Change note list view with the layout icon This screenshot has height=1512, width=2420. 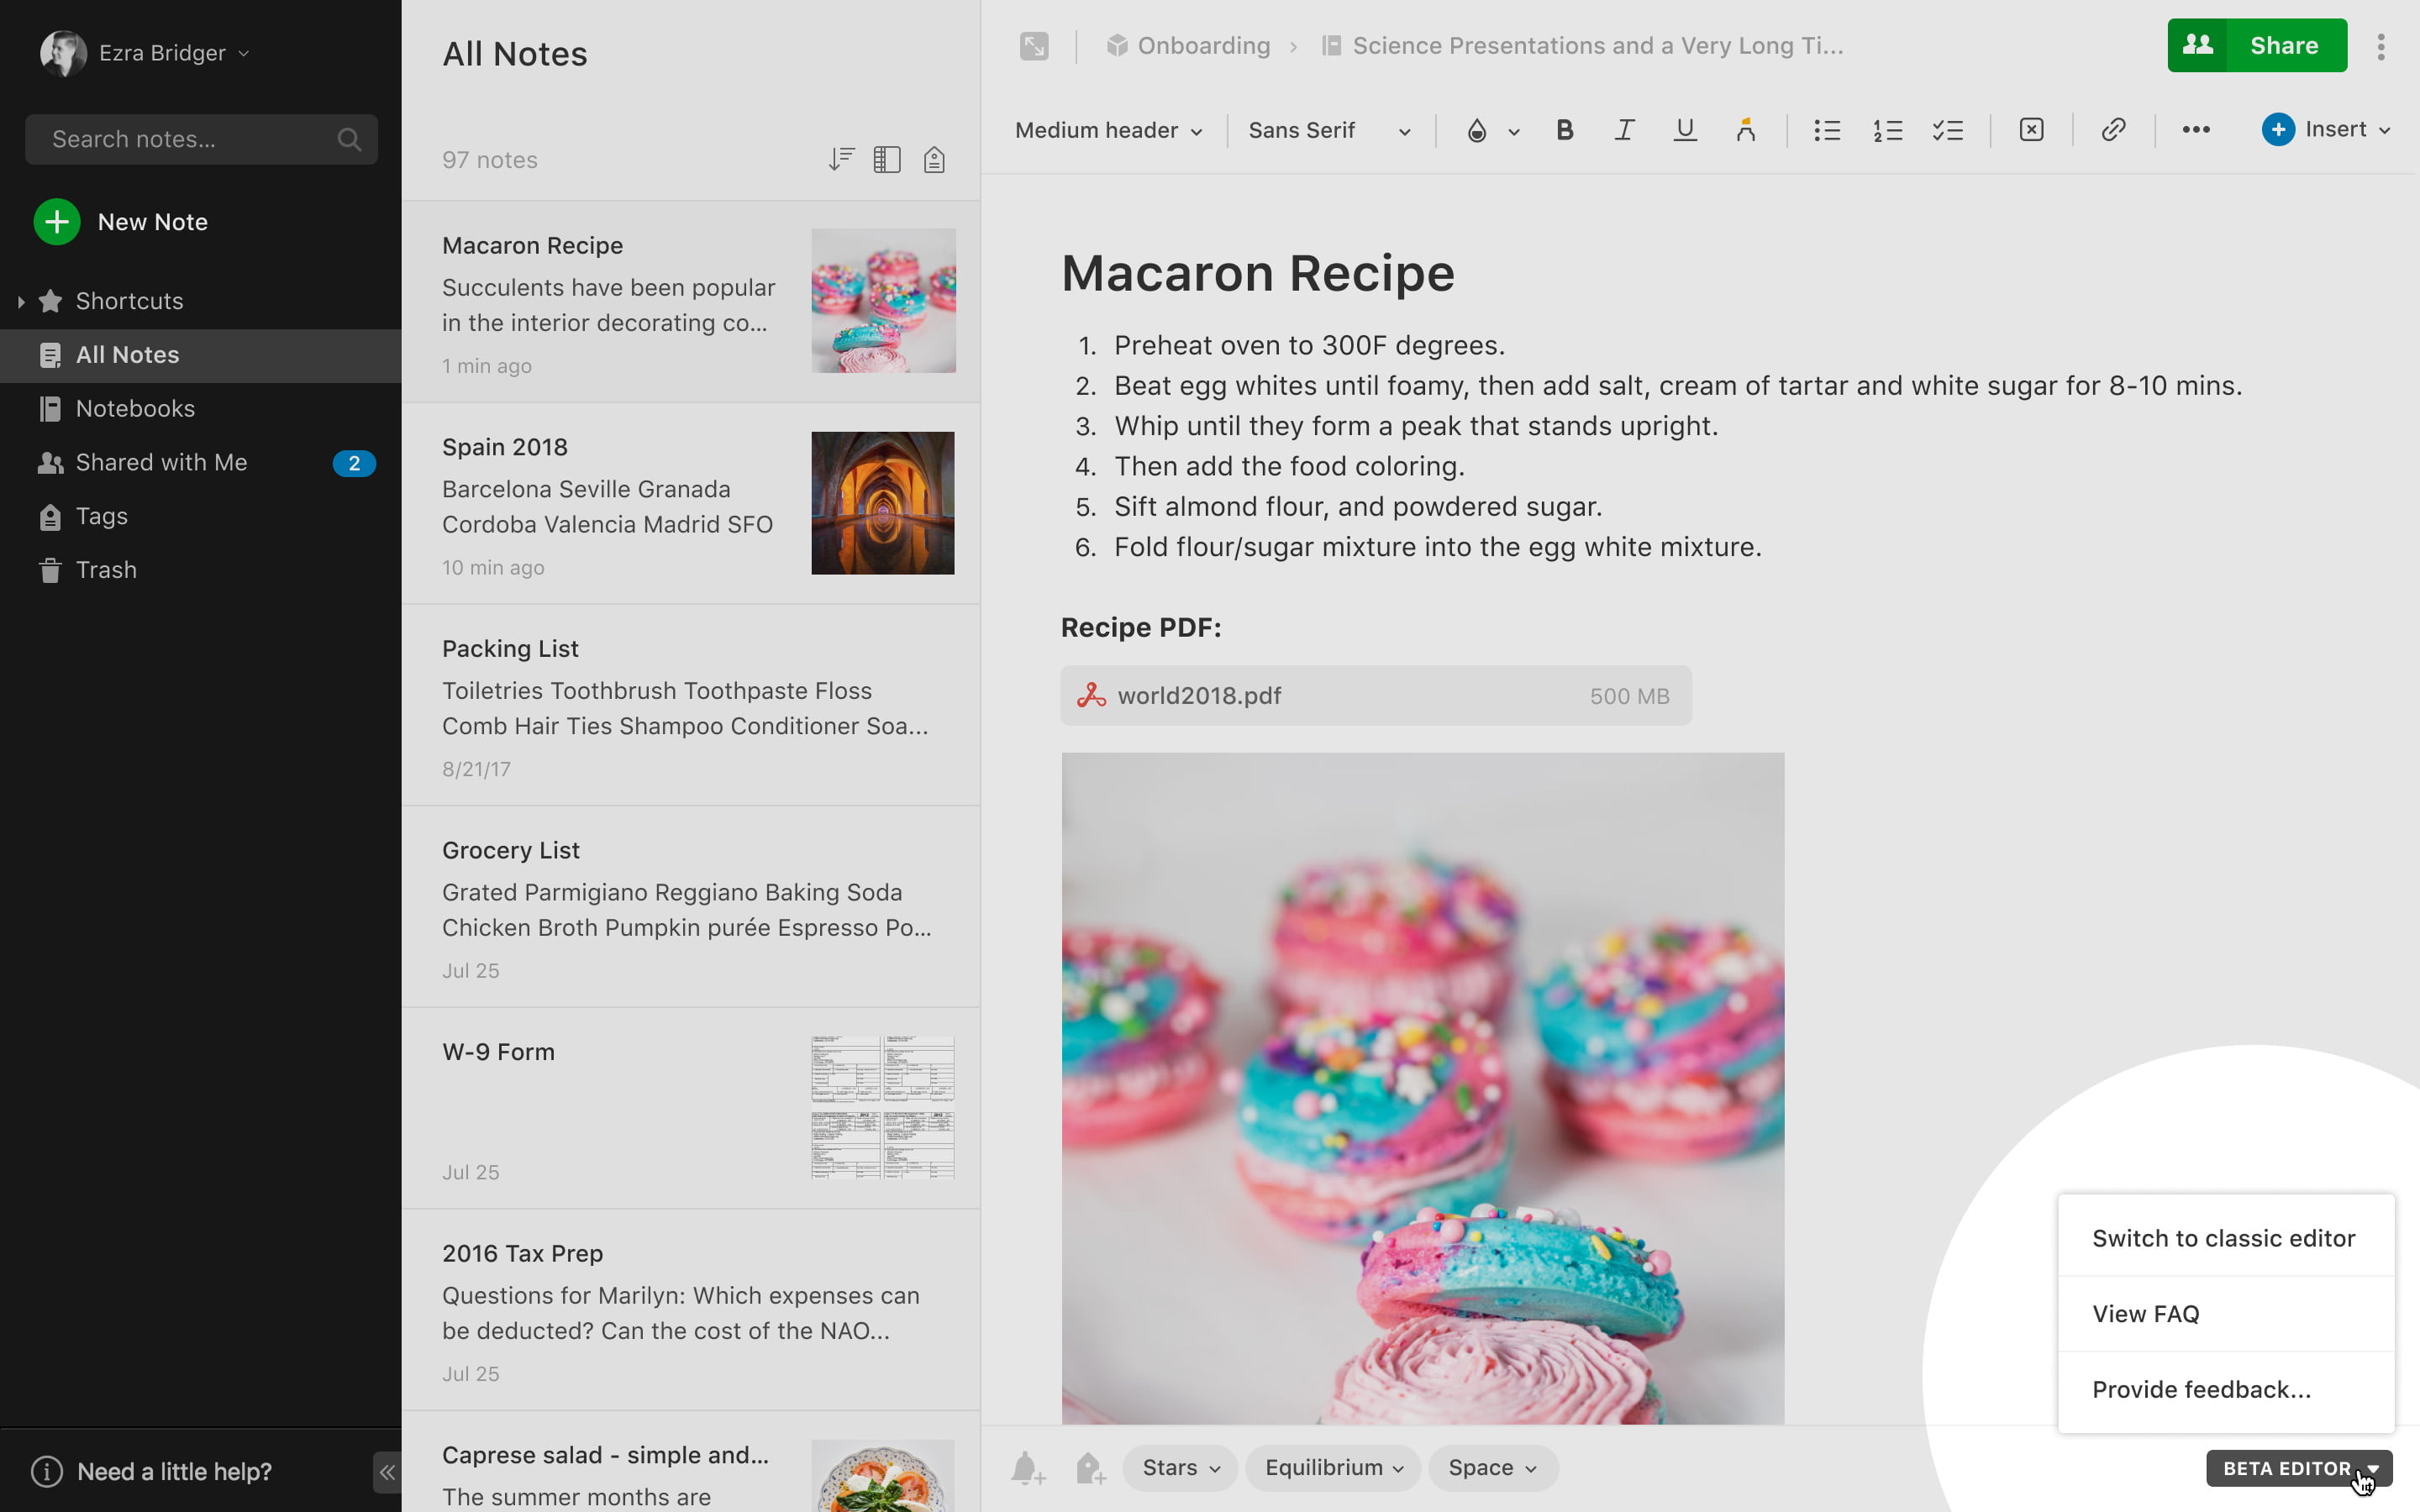886,158
